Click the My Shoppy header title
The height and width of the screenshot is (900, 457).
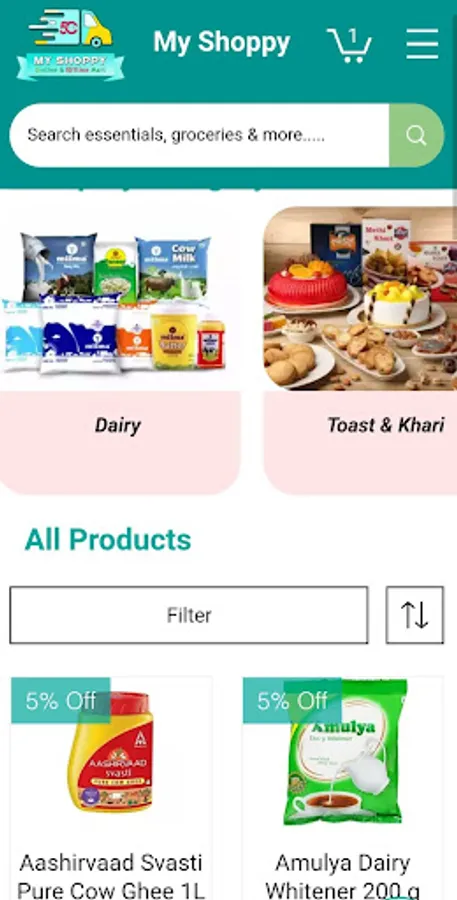point(222,43)
